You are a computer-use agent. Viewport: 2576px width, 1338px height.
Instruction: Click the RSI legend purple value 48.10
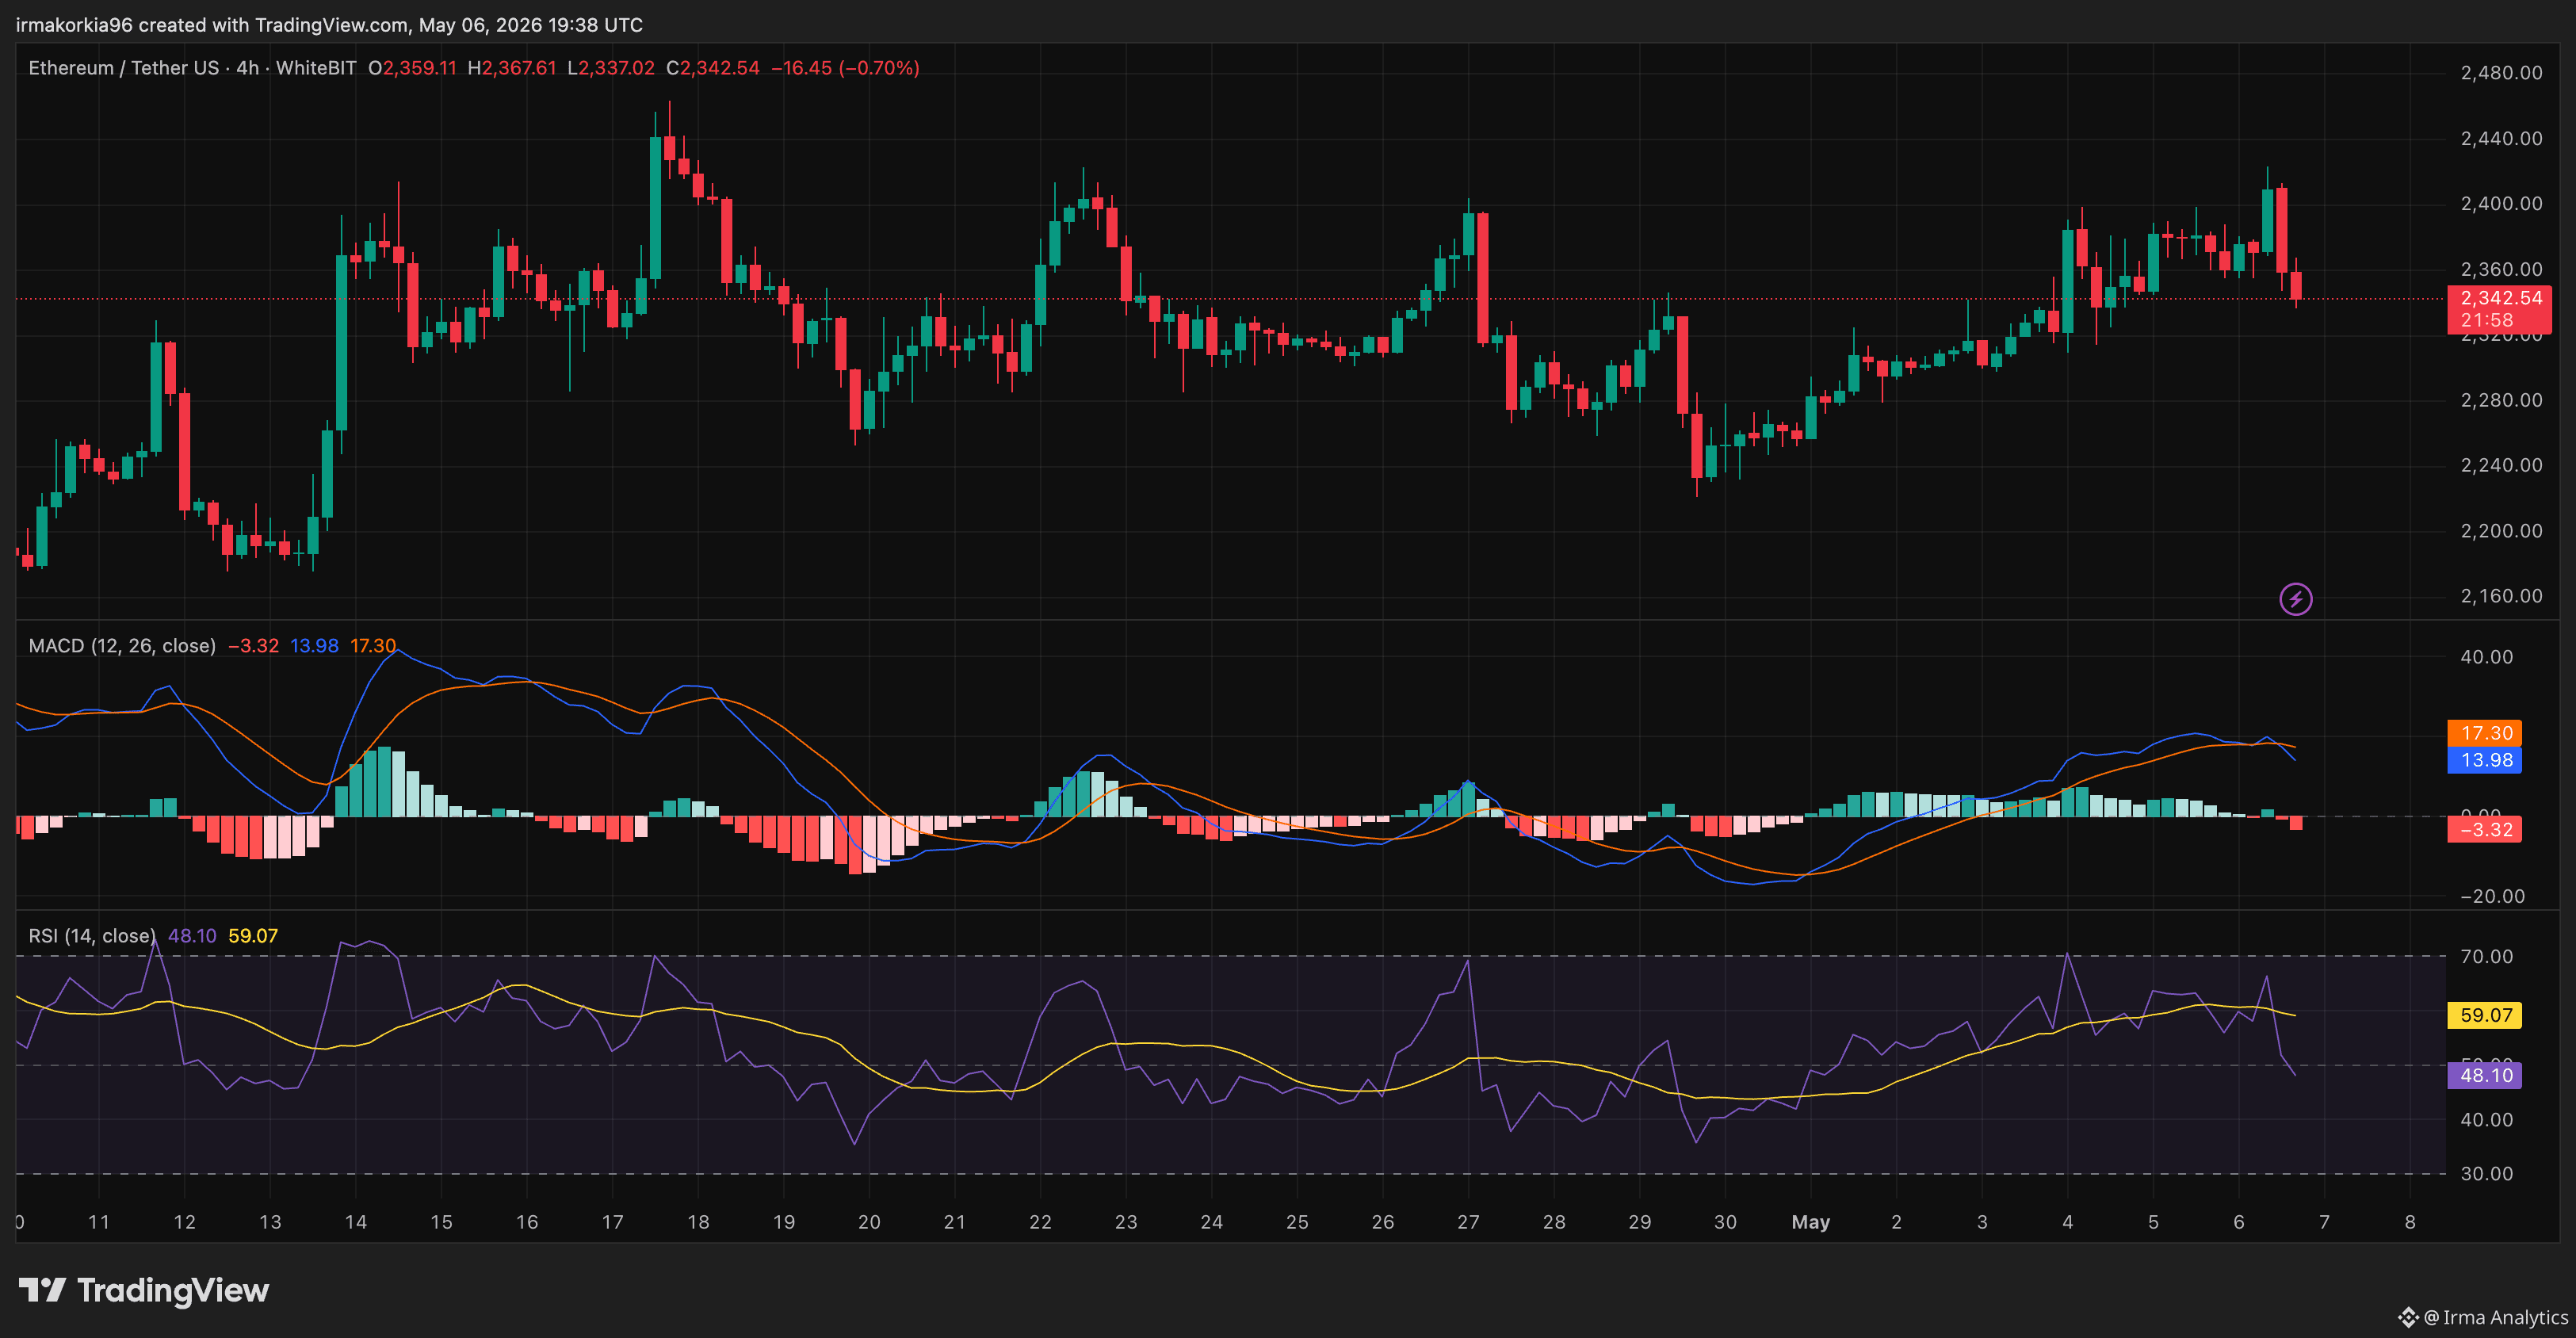pyautogui.click(x=192, y=936)
